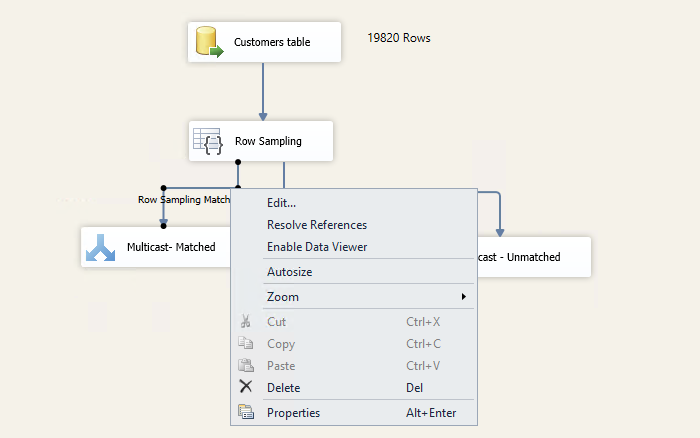700x438 pixels.
Task: Choose Edit... from the context menu
Action: point(281,203)
